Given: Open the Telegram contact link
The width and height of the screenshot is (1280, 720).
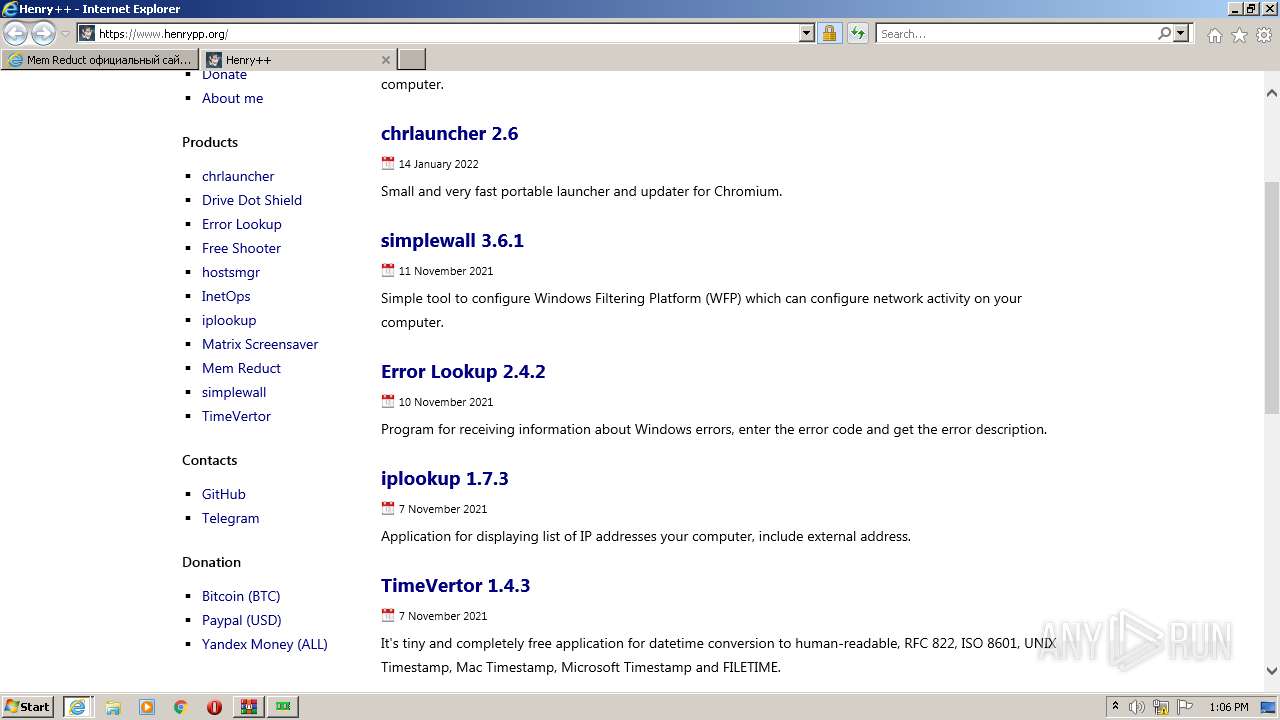Looking at the screenshot, I should [x=230, y=518].
